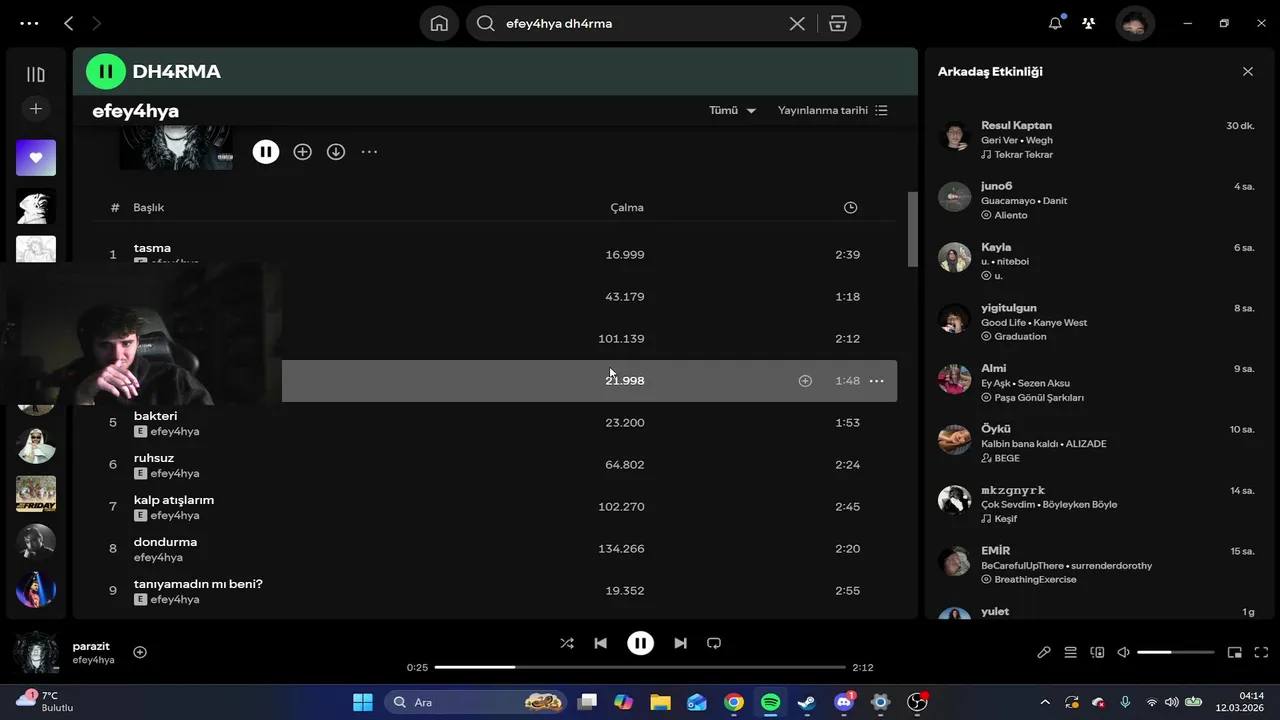Seek in the song progress bar

point(640,667)
